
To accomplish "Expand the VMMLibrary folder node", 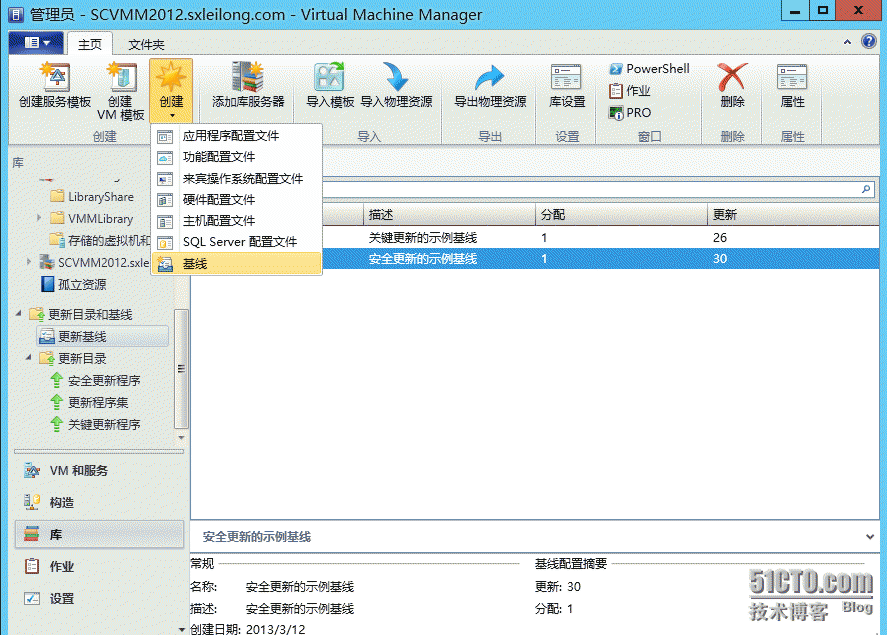I will pyautogui.click(x=39, y=218).
